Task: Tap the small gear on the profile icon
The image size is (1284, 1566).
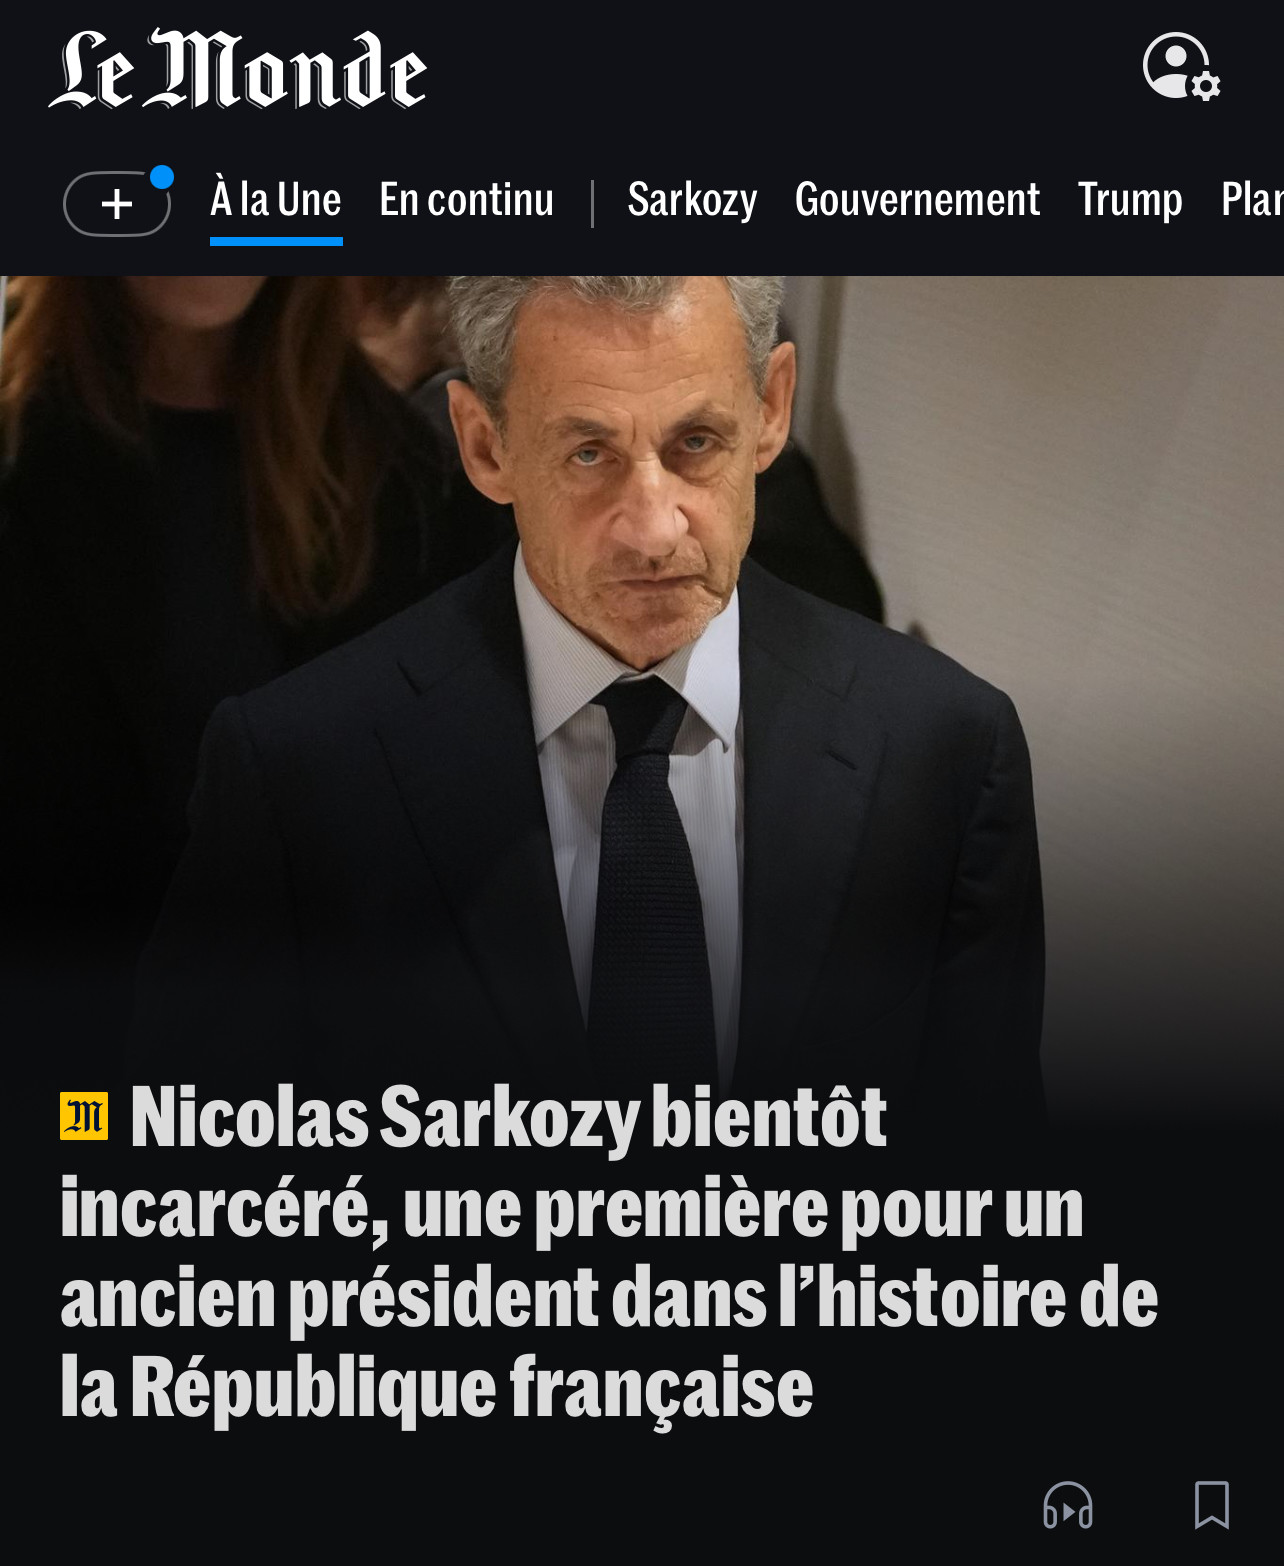Action: click(1206, 86)
